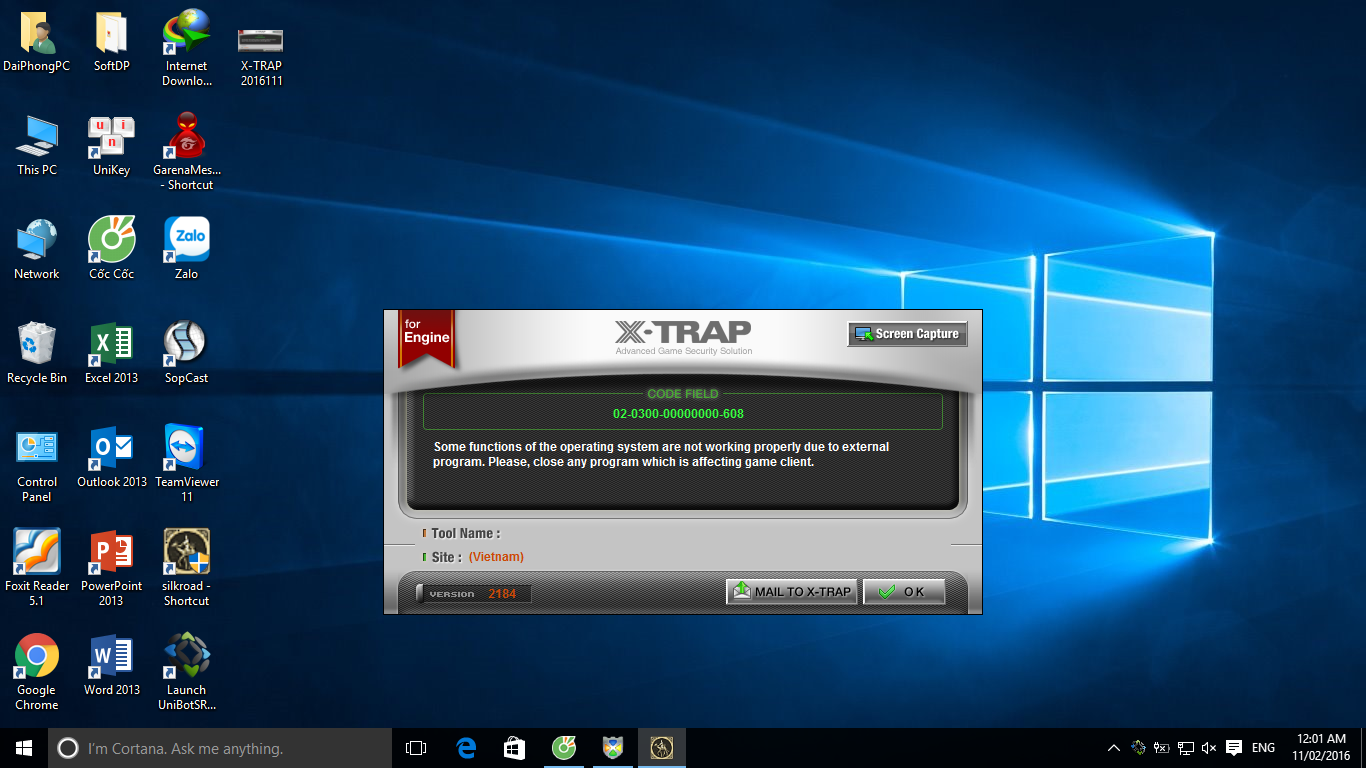Select the Google Chrome desktop shortcut
This screenshot has height=768, width=1366.
pos(37,672)
